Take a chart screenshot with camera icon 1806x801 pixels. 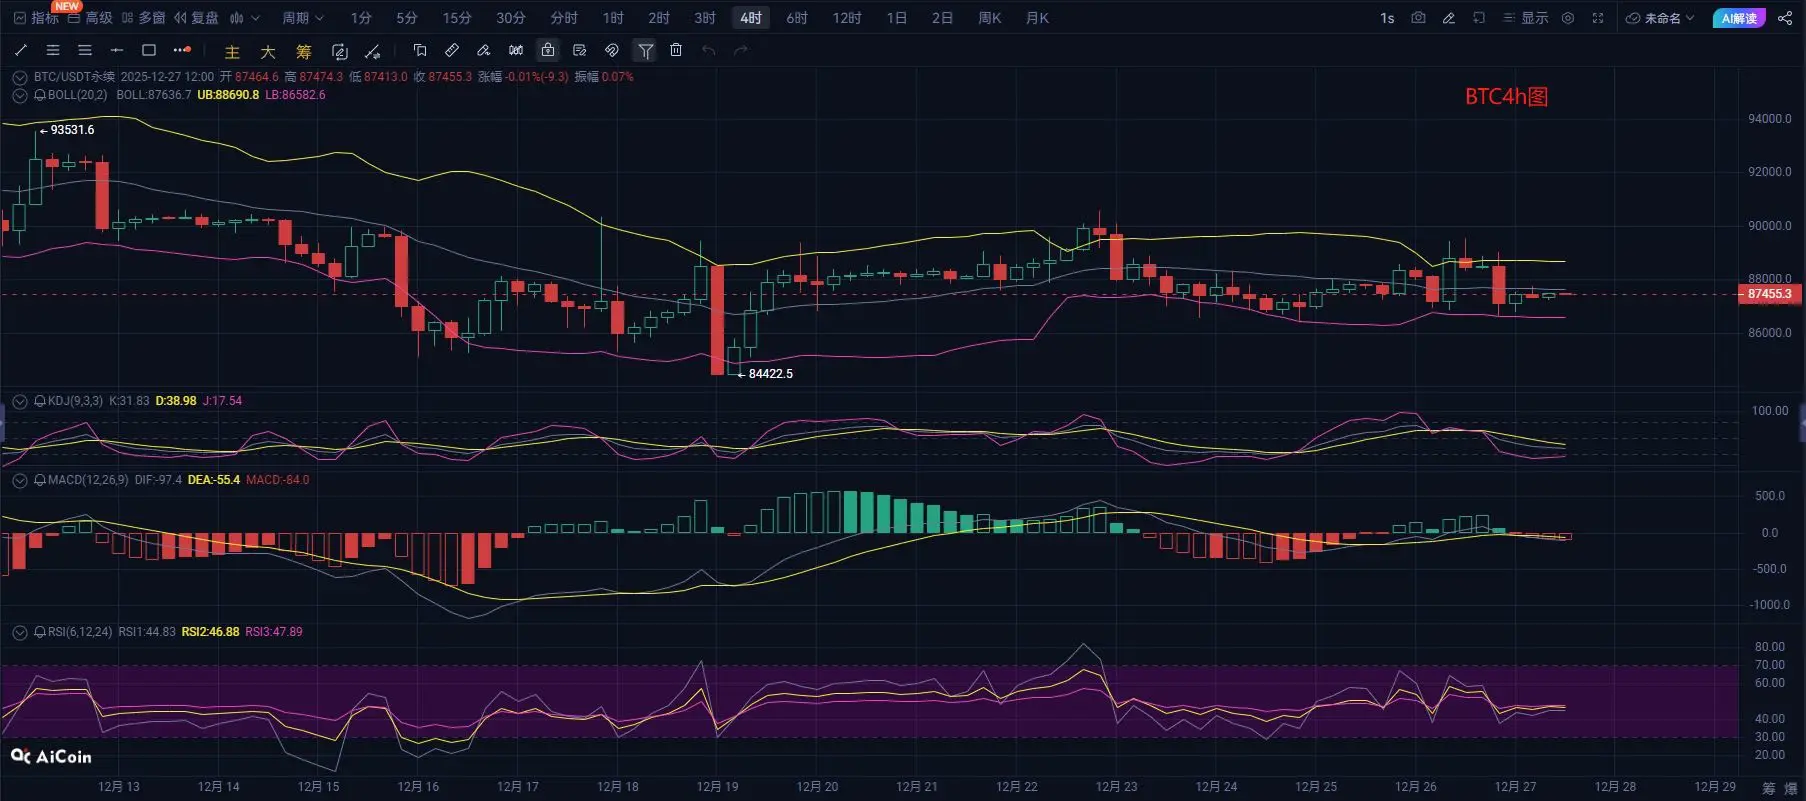click(x=1418, y=18)
